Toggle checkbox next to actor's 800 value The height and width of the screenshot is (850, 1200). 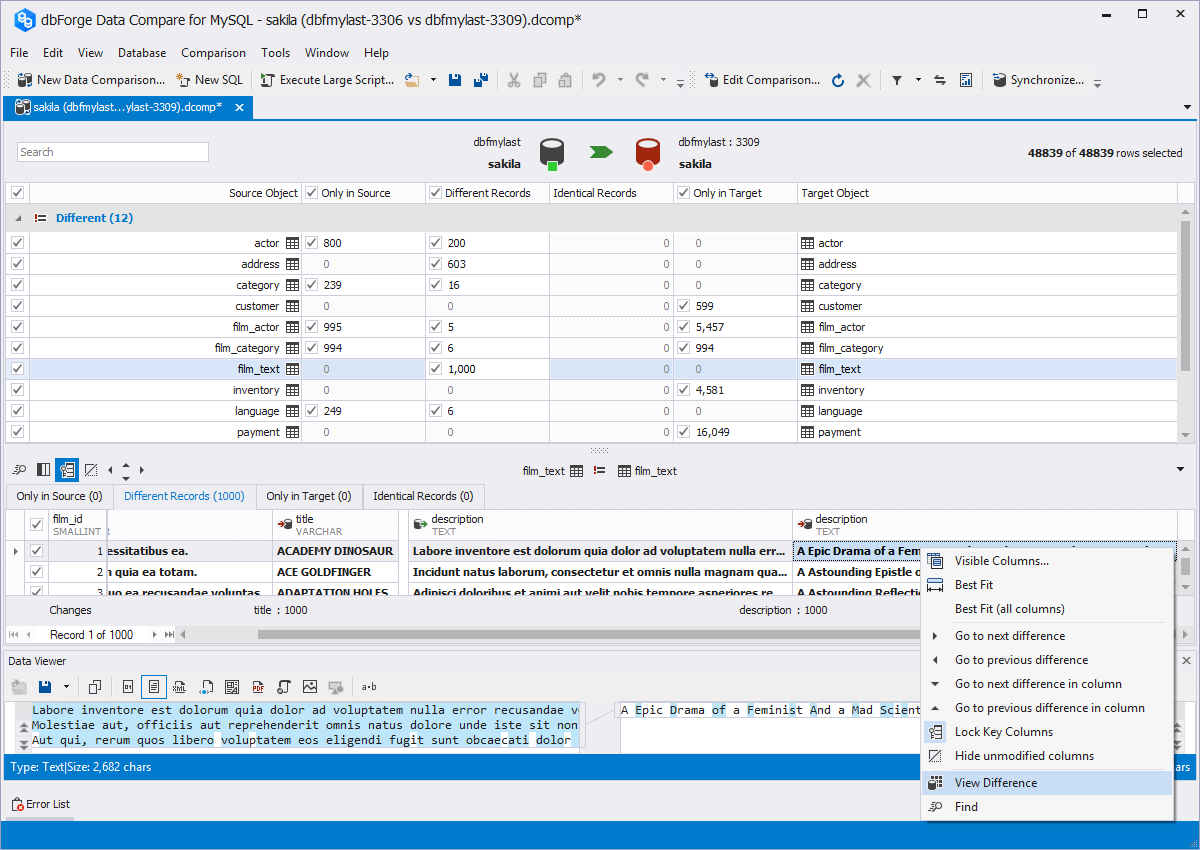[311, 243]
